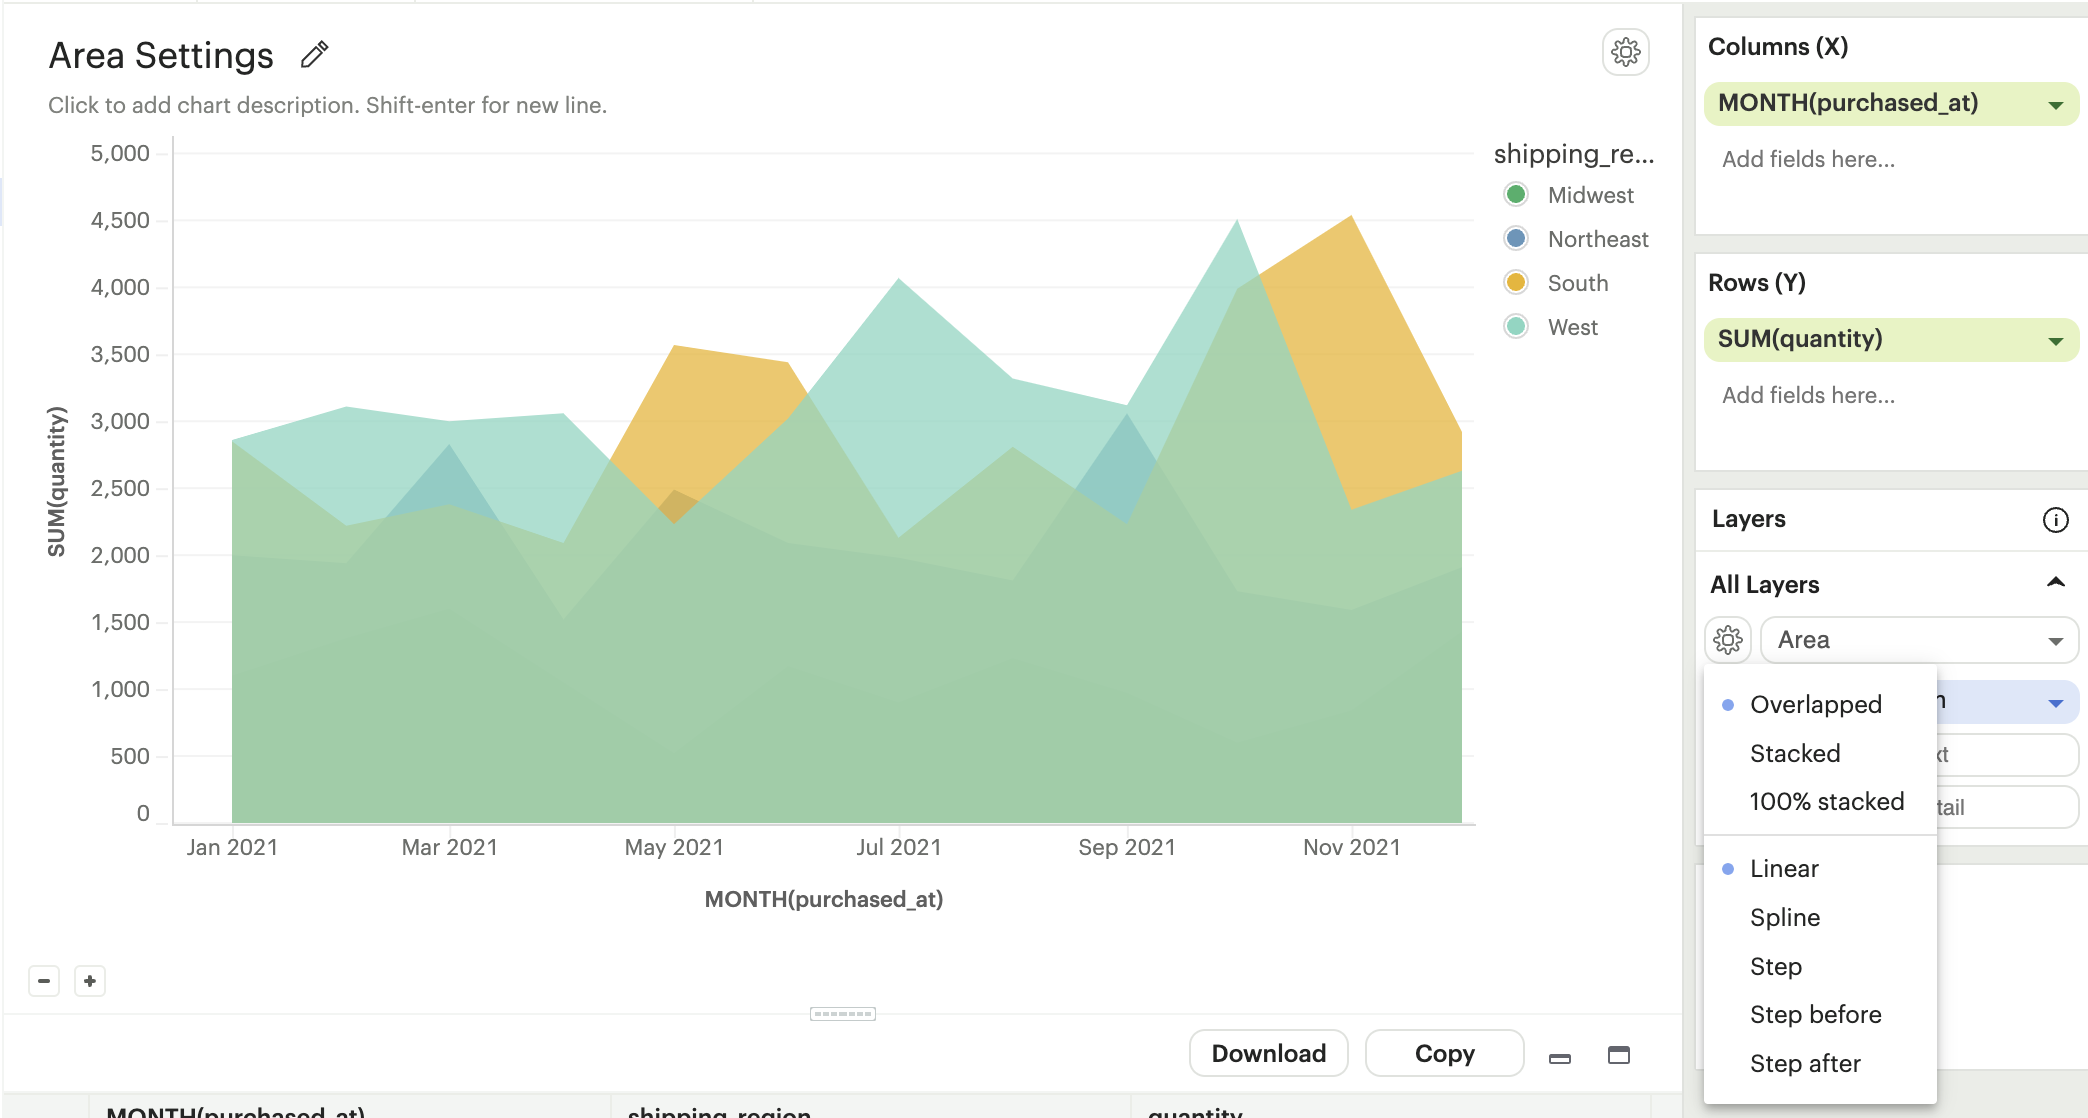Click the pencil icon to edit chart title

[314, 55]
